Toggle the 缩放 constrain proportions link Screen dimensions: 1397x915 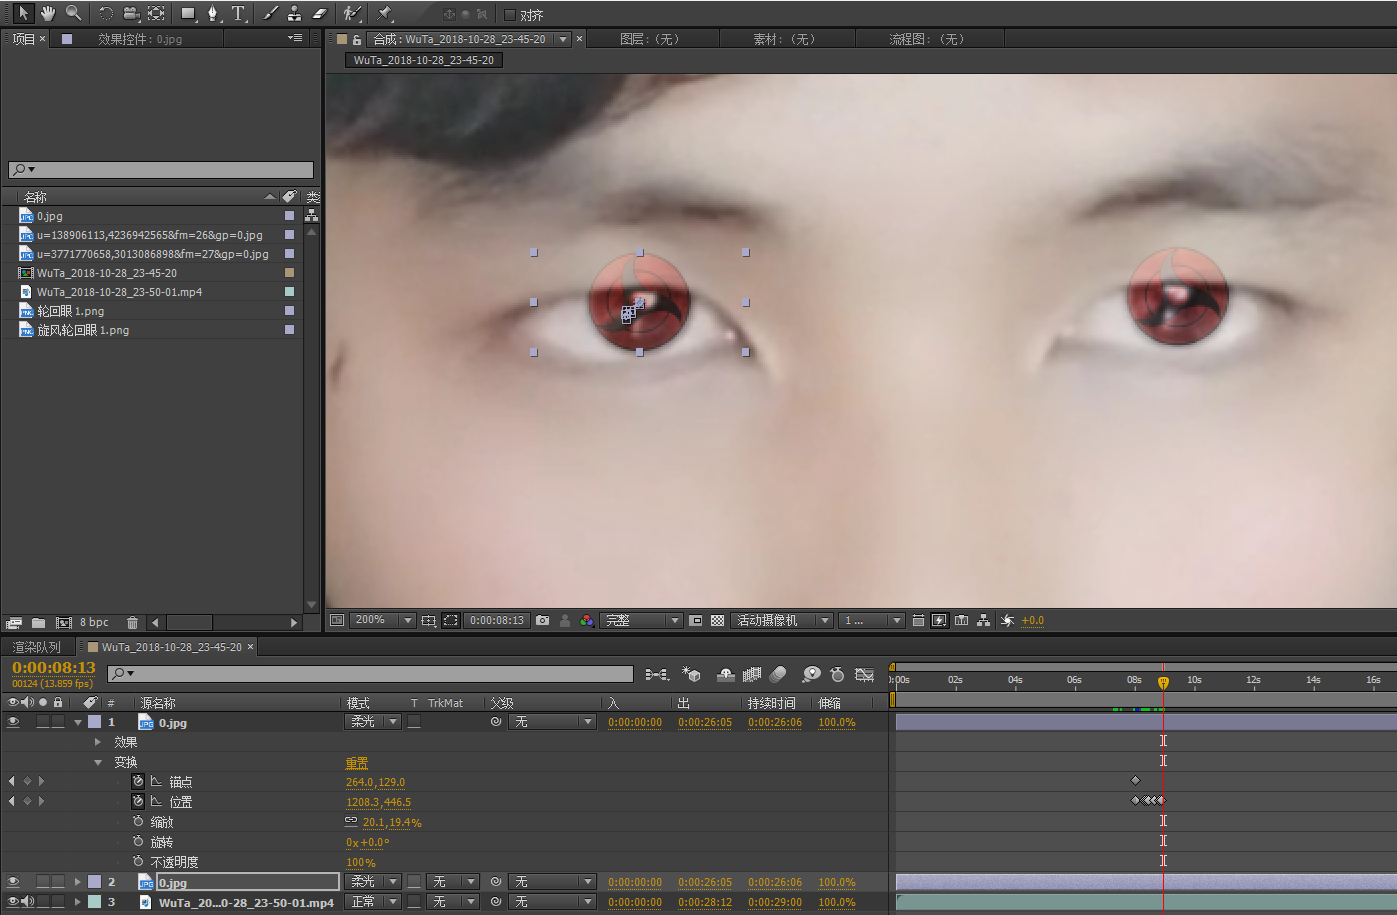pos(351,821)
